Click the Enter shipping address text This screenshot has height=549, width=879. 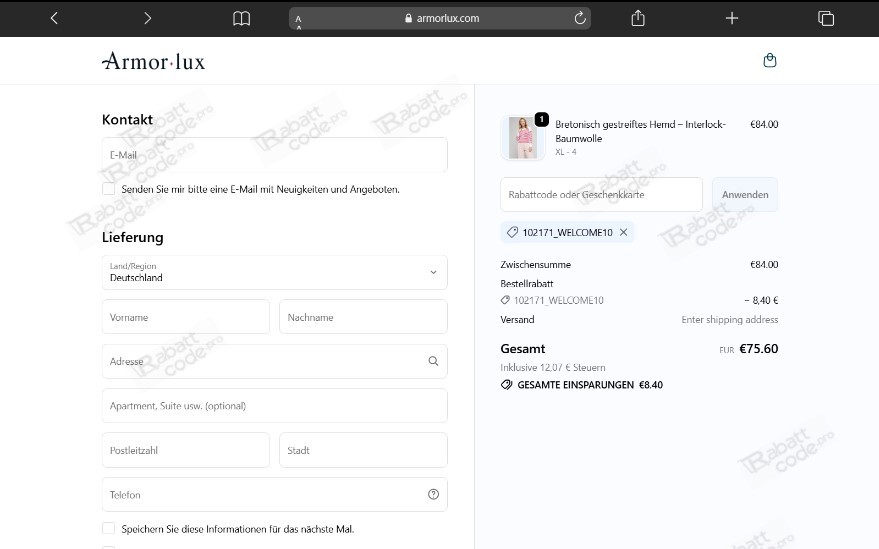[730, 319]
